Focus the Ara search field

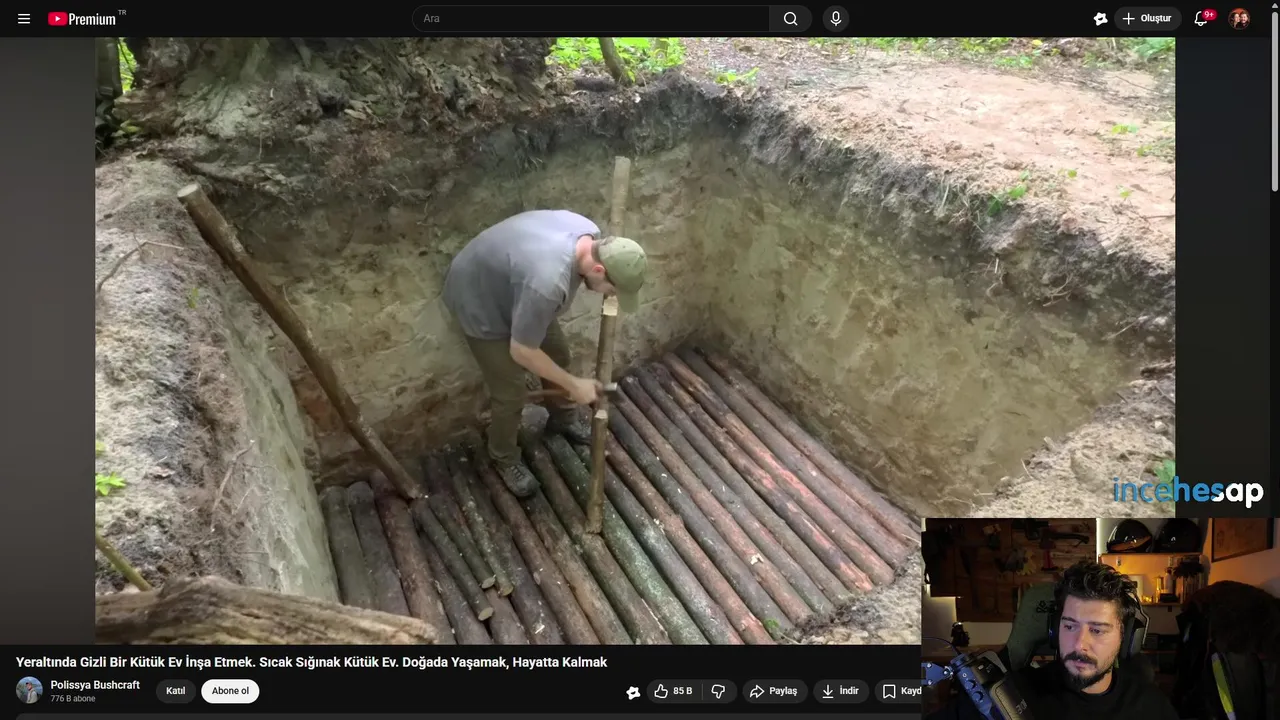(x=591, y=19)
